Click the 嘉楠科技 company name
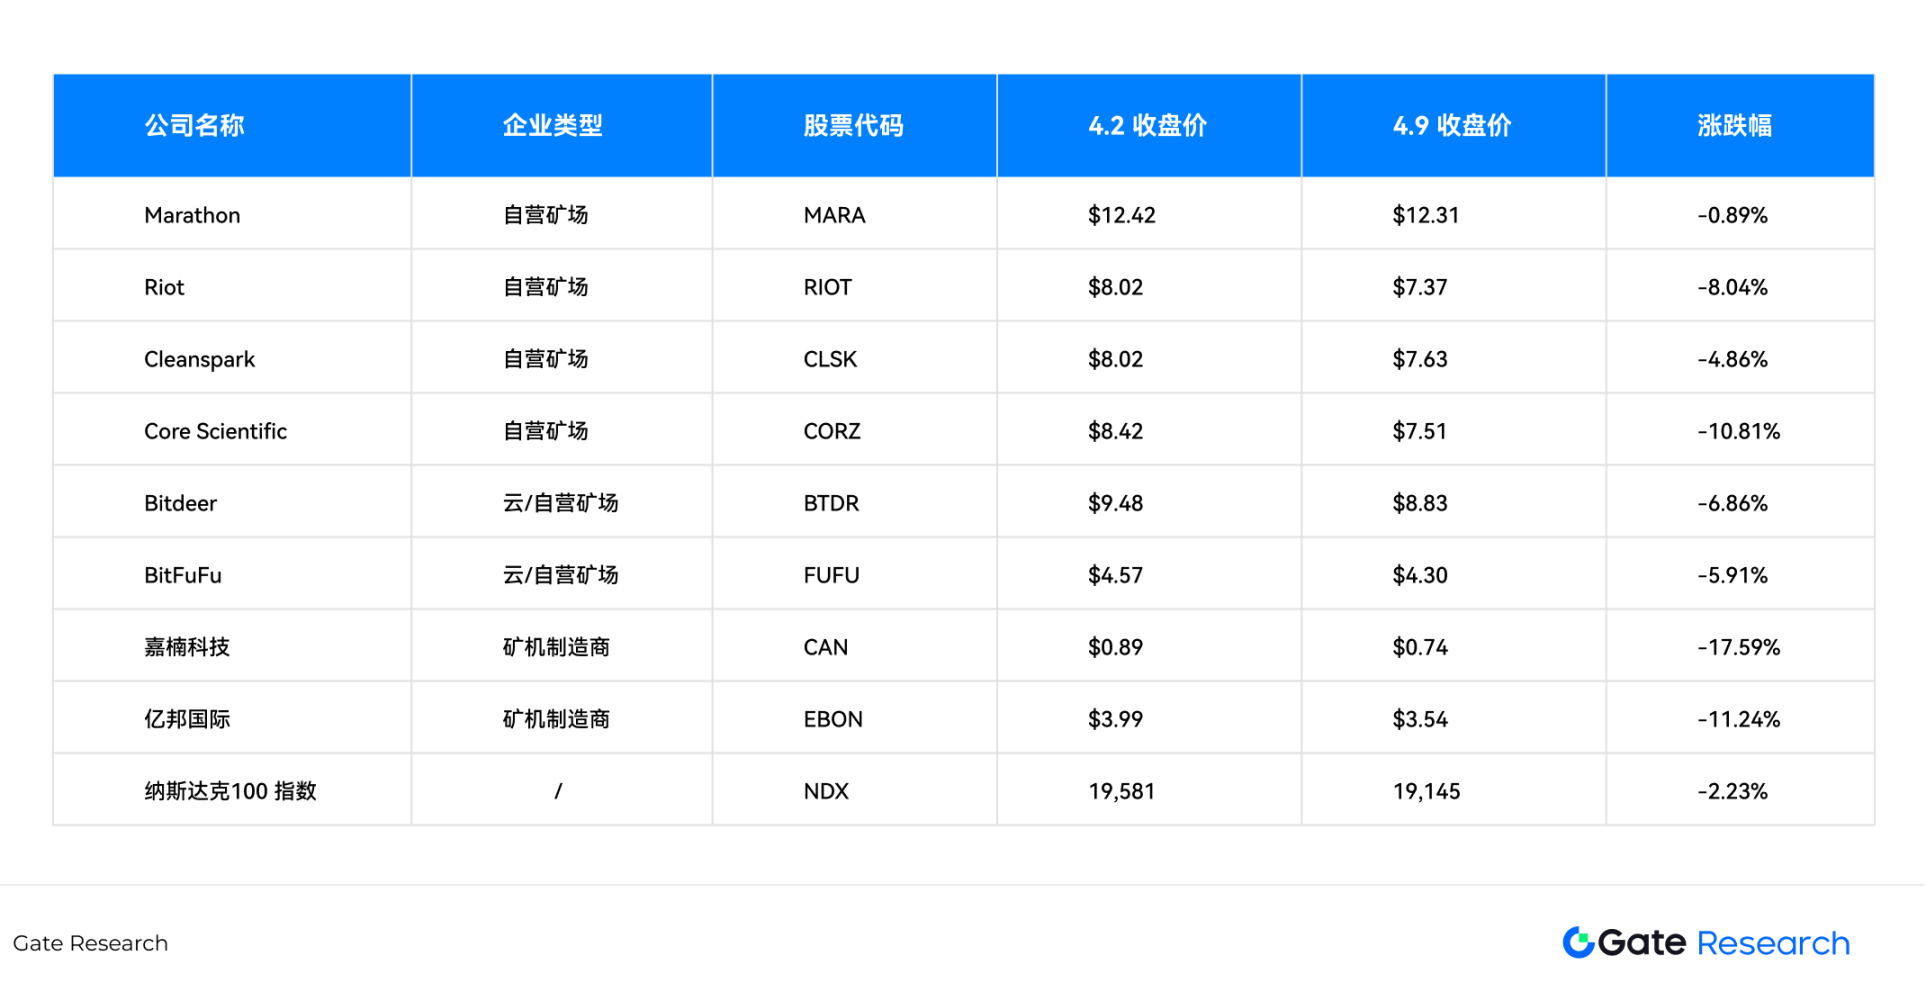1926x1001 pixels. point(185,647)
